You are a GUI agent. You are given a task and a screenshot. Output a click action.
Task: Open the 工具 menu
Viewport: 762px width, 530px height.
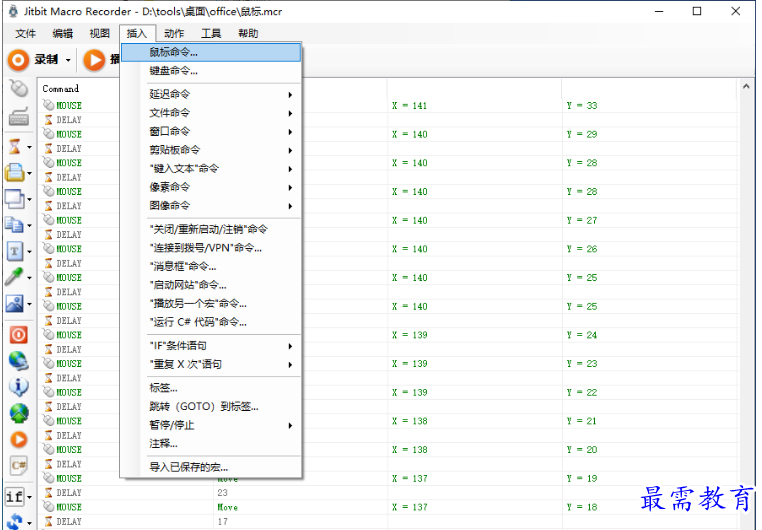coord(211,34)
